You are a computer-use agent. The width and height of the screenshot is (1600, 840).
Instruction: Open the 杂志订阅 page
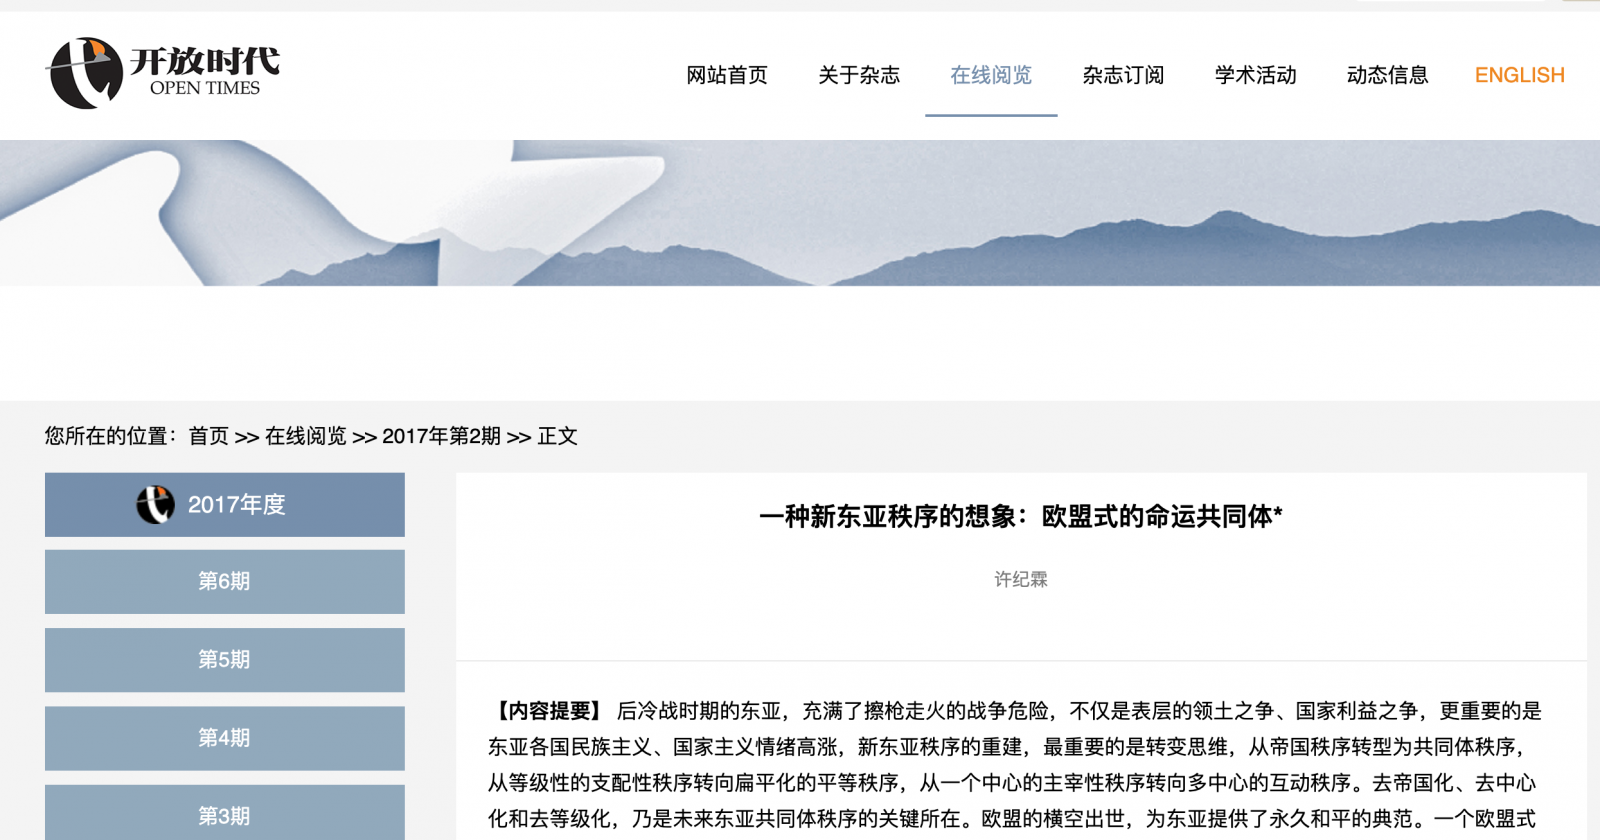pyautogui.click(x=1122, y=75)
